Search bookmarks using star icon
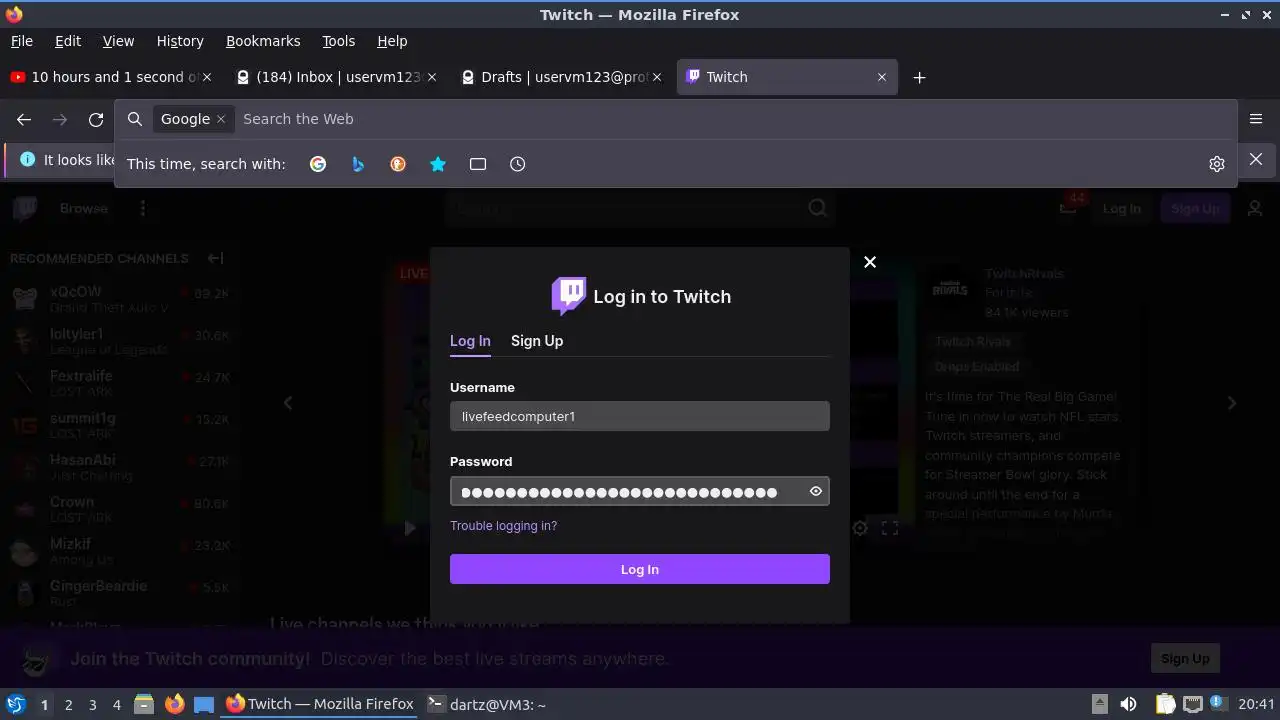The width and height of the screenshot is (1280, 720). (438, 164)
